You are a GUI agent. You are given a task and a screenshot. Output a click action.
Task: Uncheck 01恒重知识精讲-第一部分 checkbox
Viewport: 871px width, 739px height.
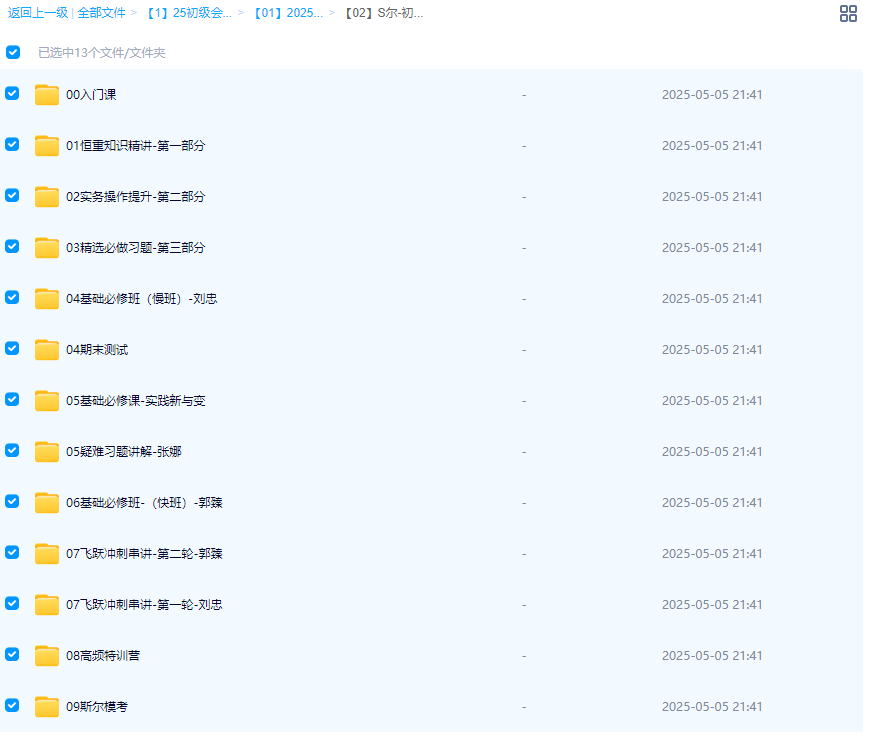click(12, 145)
